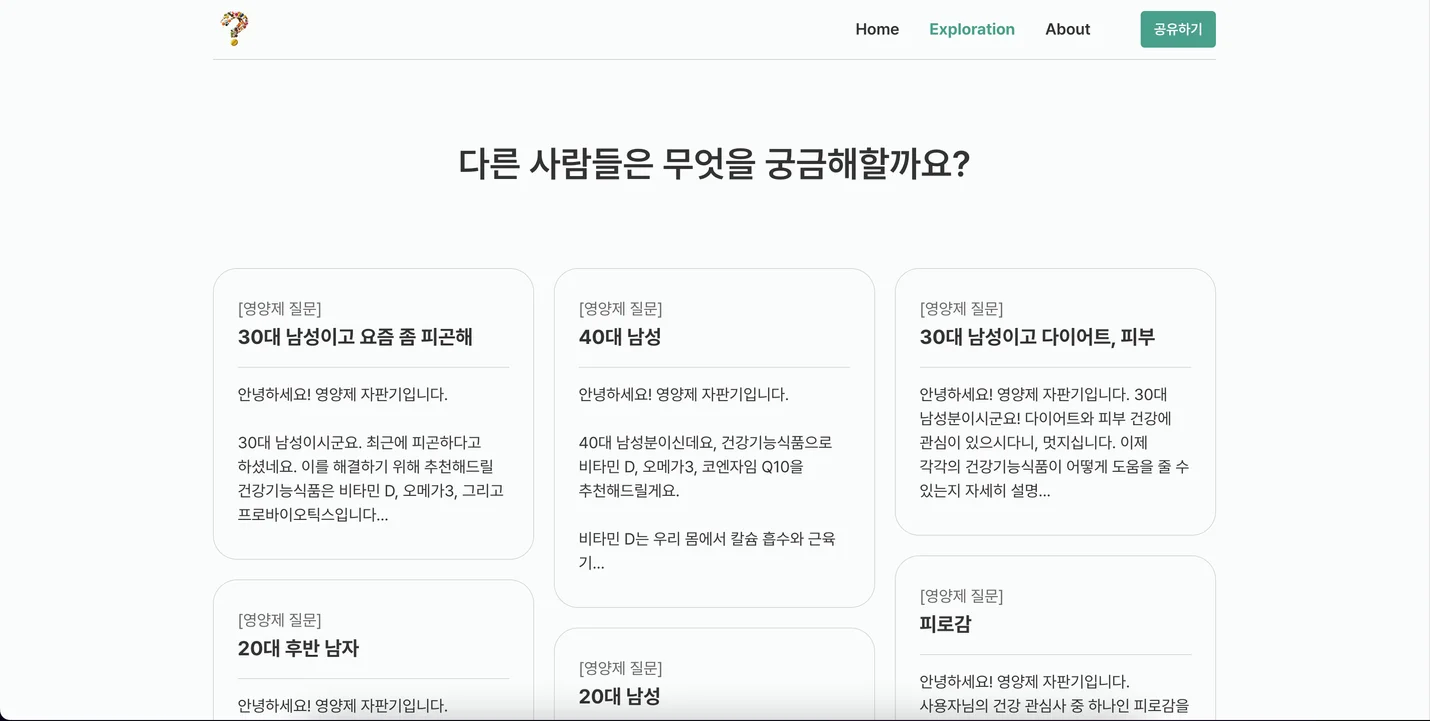Click the greeting text under '20대 후반 남자'

(342, 705)
